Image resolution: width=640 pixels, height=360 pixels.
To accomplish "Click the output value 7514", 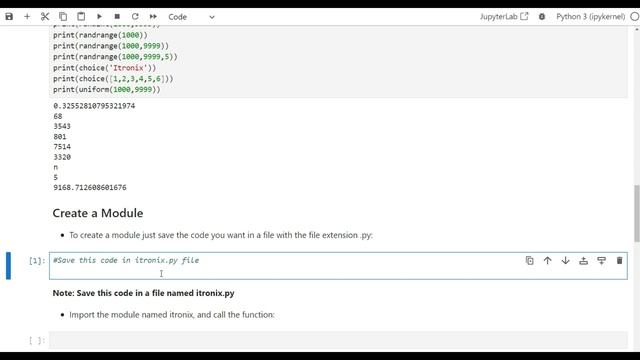I will tap(62, 147).
